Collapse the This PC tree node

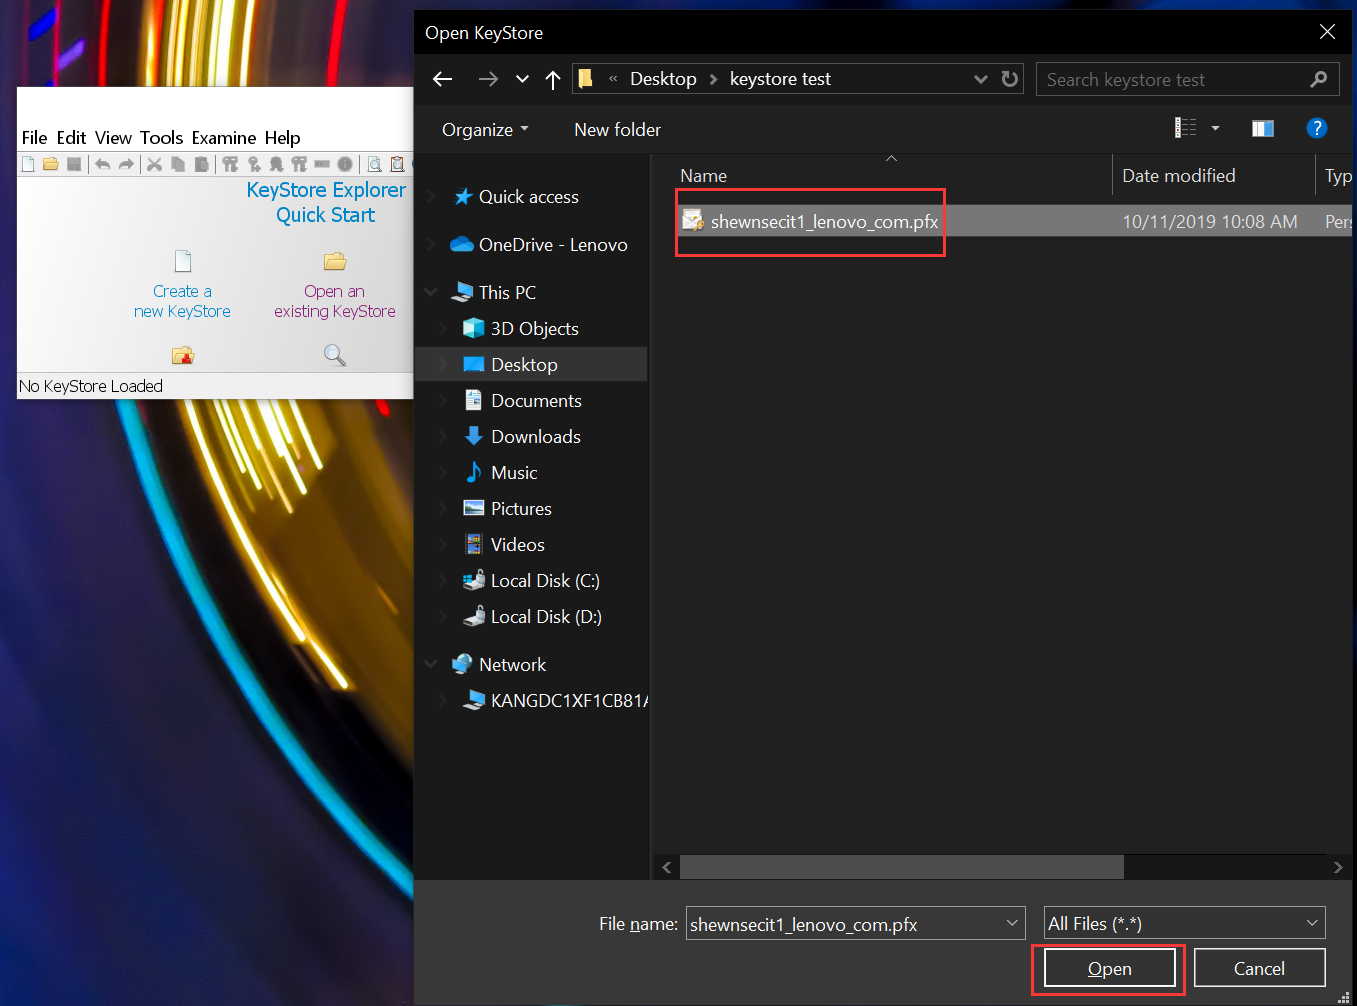(430, 291)
